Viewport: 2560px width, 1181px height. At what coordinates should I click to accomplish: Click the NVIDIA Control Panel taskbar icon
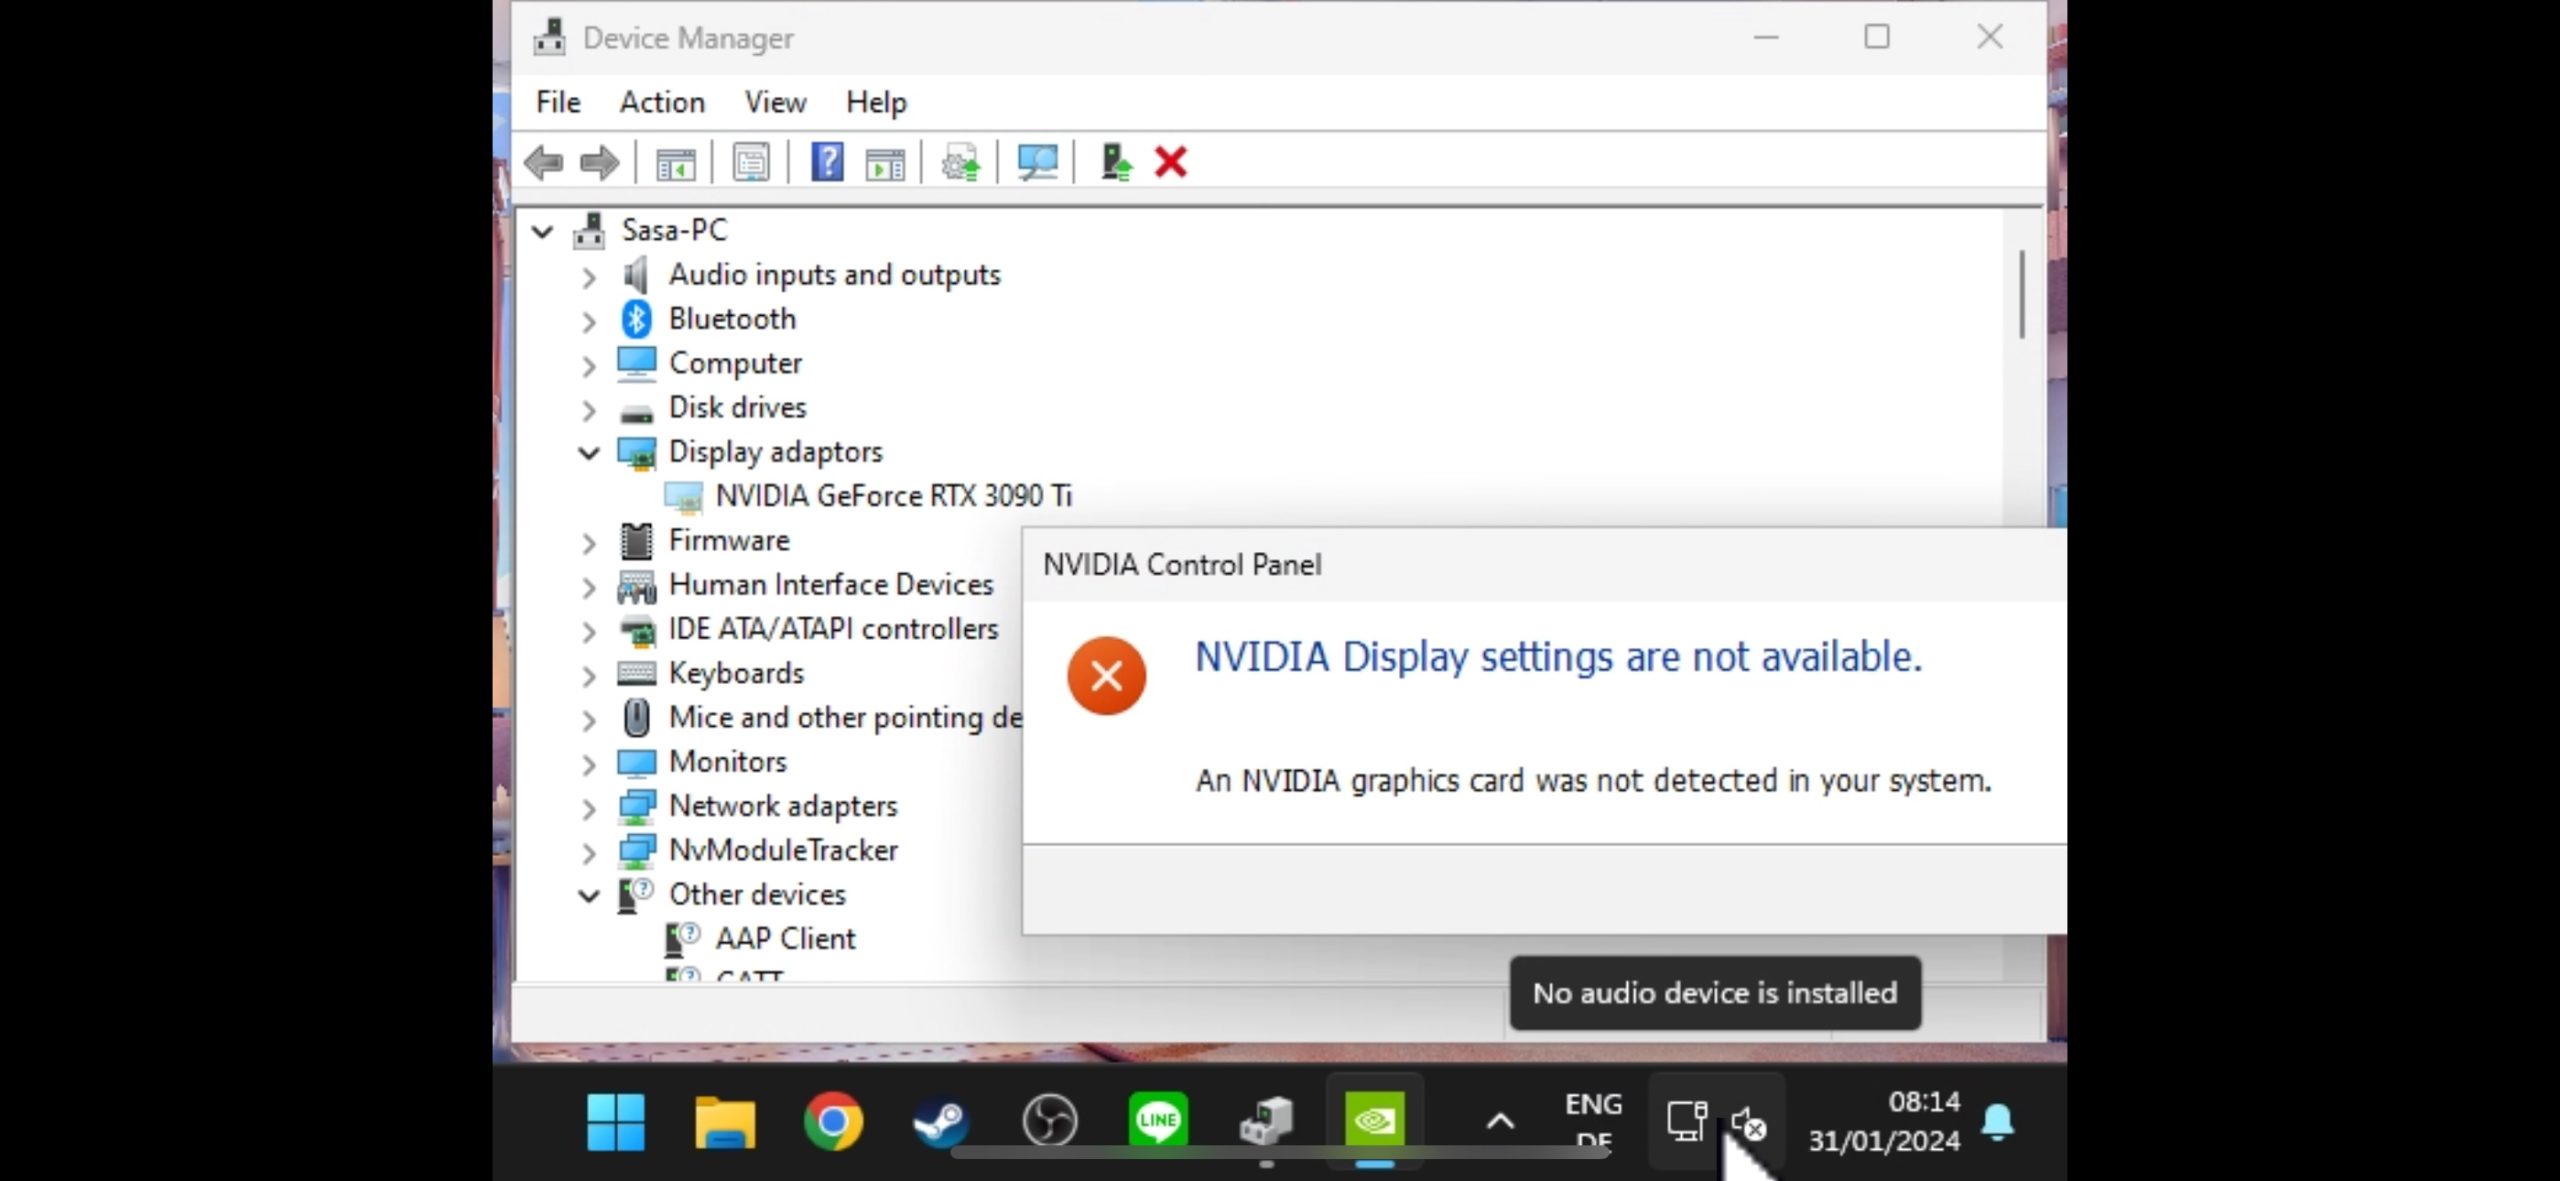[x=1375, y=1121]
